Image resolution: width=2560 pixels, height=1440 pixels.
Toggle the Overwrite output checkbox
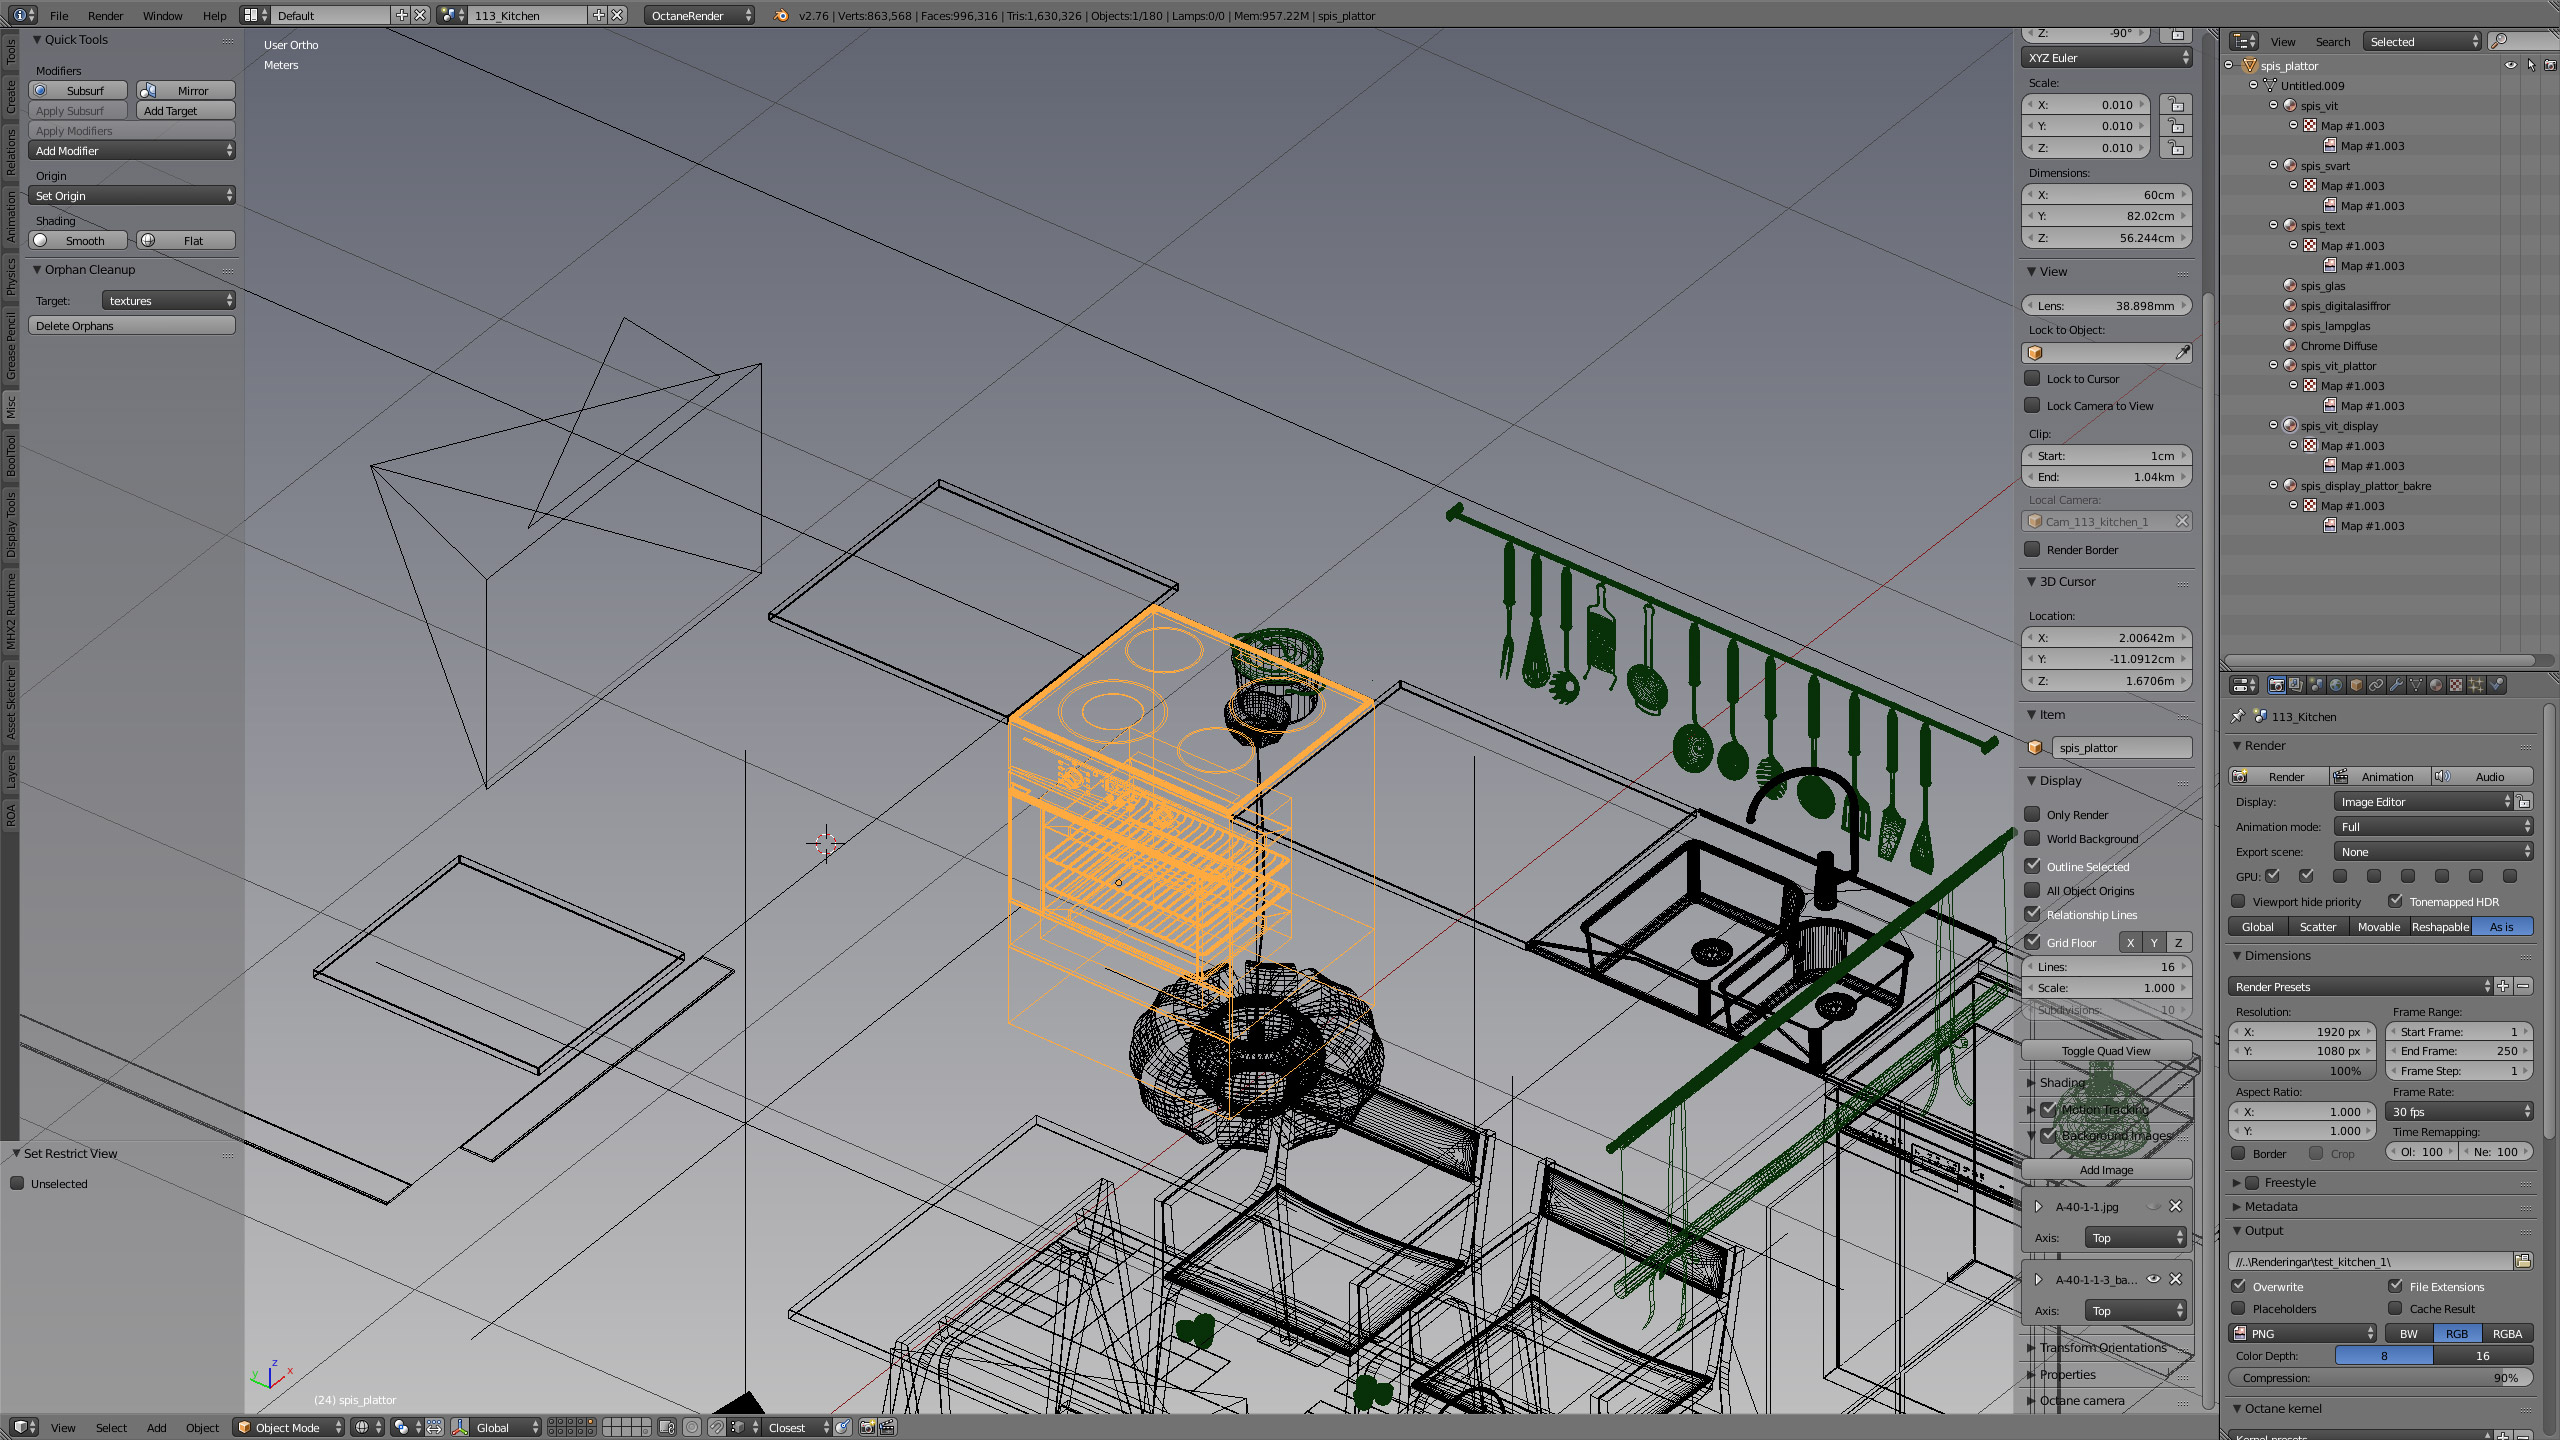(2240, 1286)
